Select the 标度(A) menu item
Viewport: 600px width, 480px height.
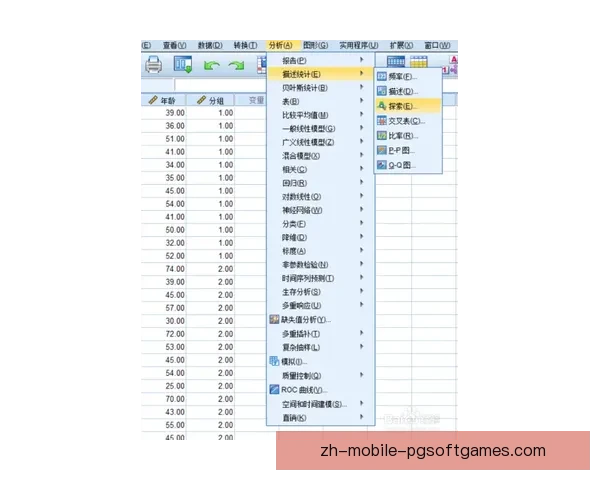tap(320, 251)
